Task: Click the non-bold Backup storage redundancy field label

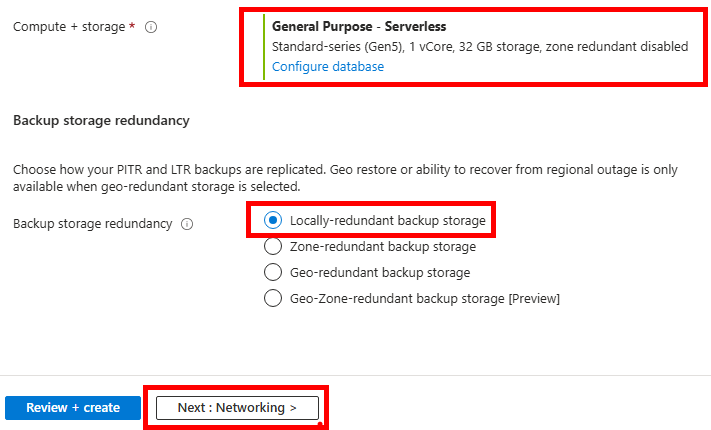Action: [93, 224]
